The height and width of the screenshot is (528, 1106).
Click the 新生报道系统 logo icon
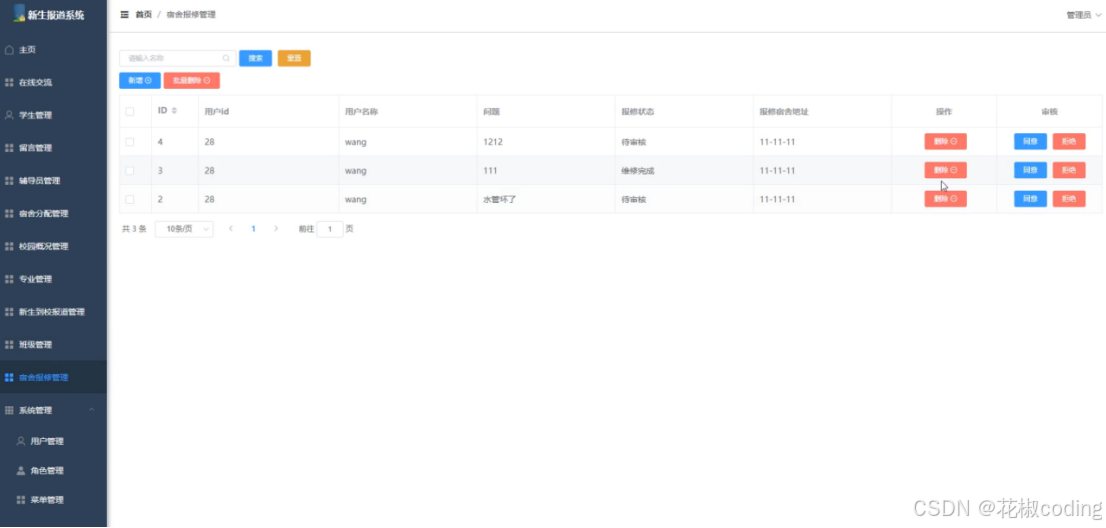coord(20,13)
